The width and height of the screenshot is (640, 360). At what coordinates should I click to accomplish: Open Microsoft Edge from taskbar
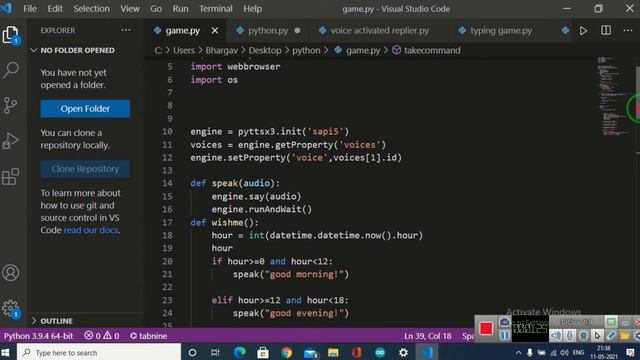(240, 352)
